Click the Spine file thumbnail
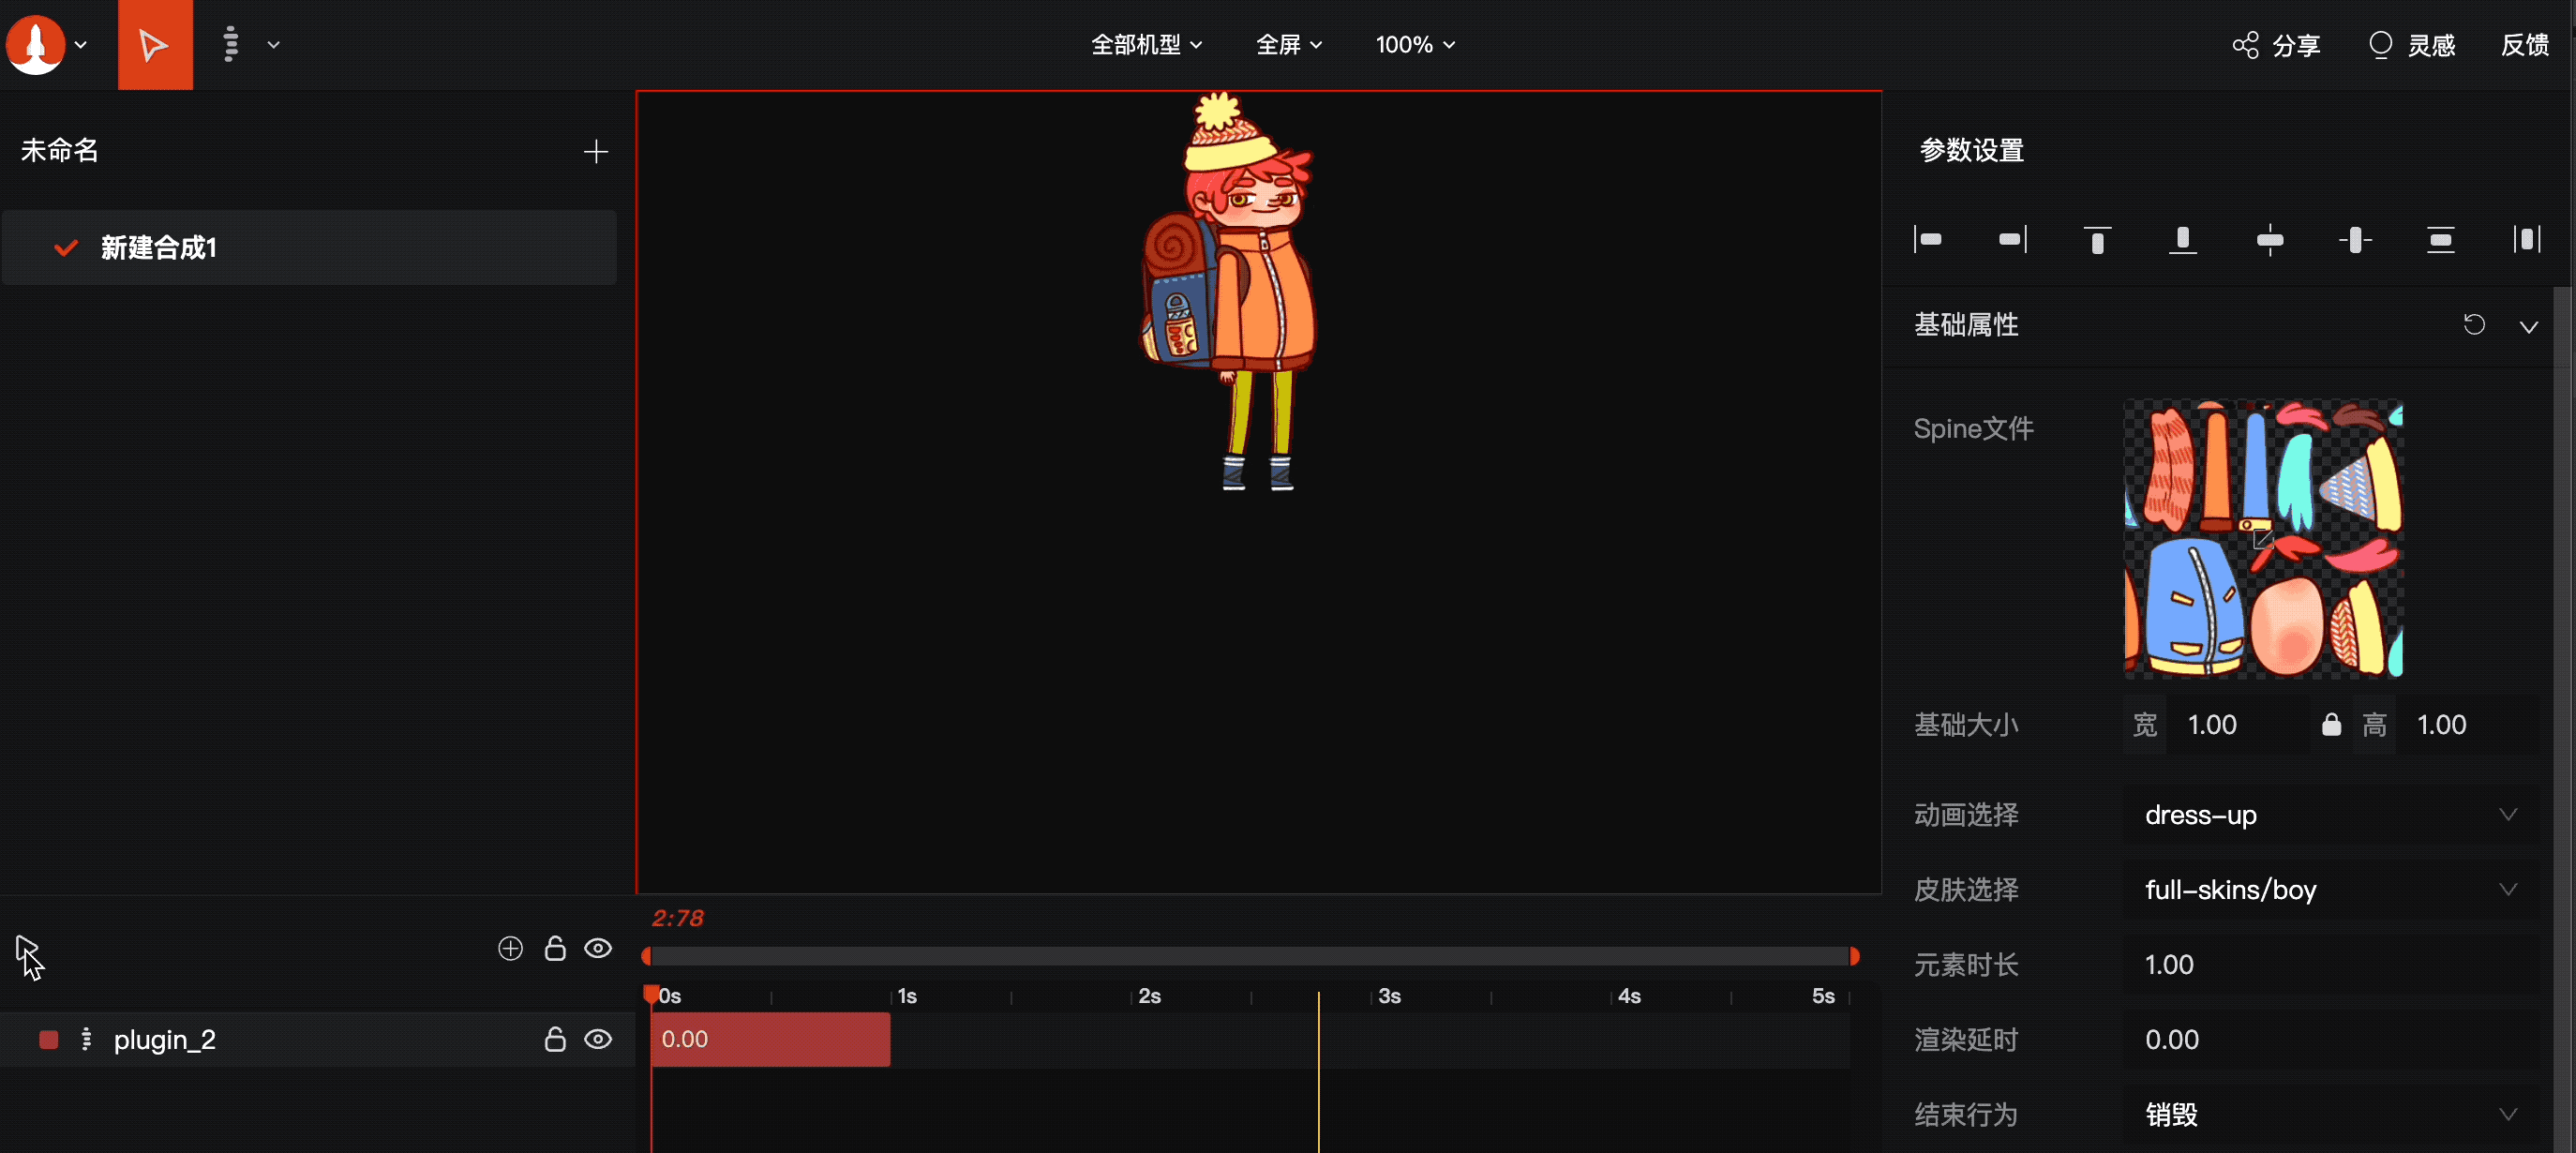The image size is (2576, 1153). point(2263,539)
